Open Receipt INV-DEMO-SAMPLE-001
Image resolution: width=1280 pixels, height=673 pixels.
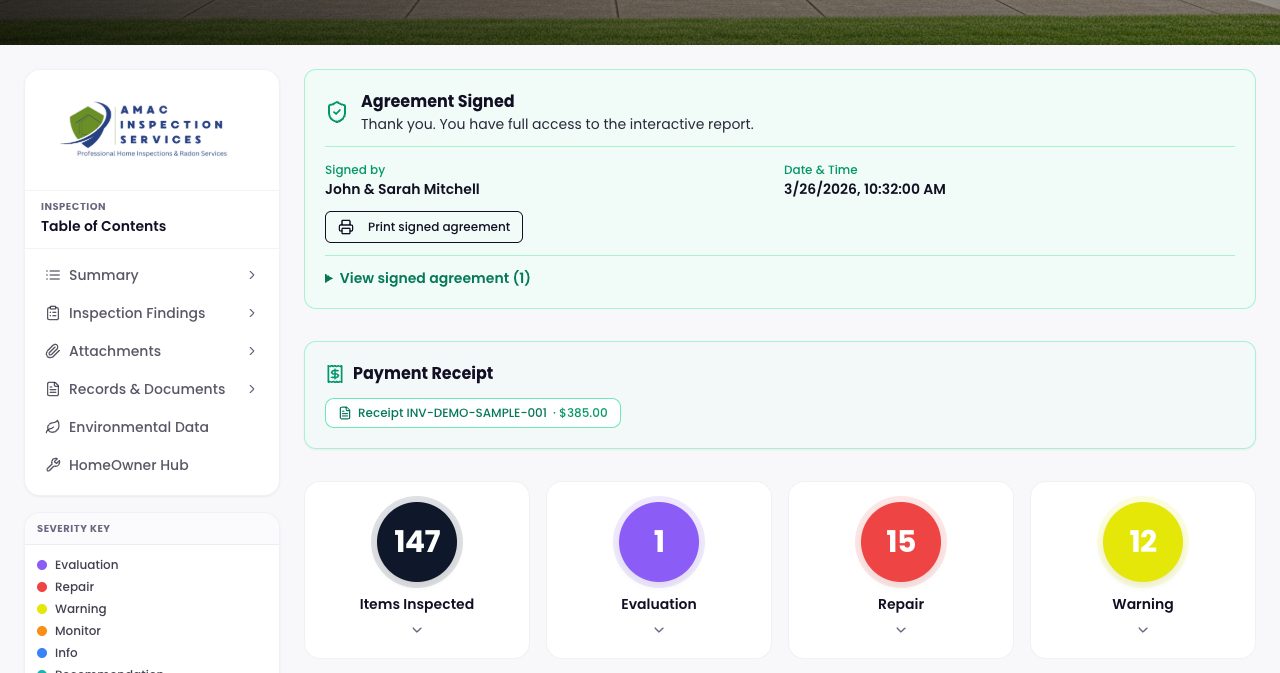pos(473,413)
